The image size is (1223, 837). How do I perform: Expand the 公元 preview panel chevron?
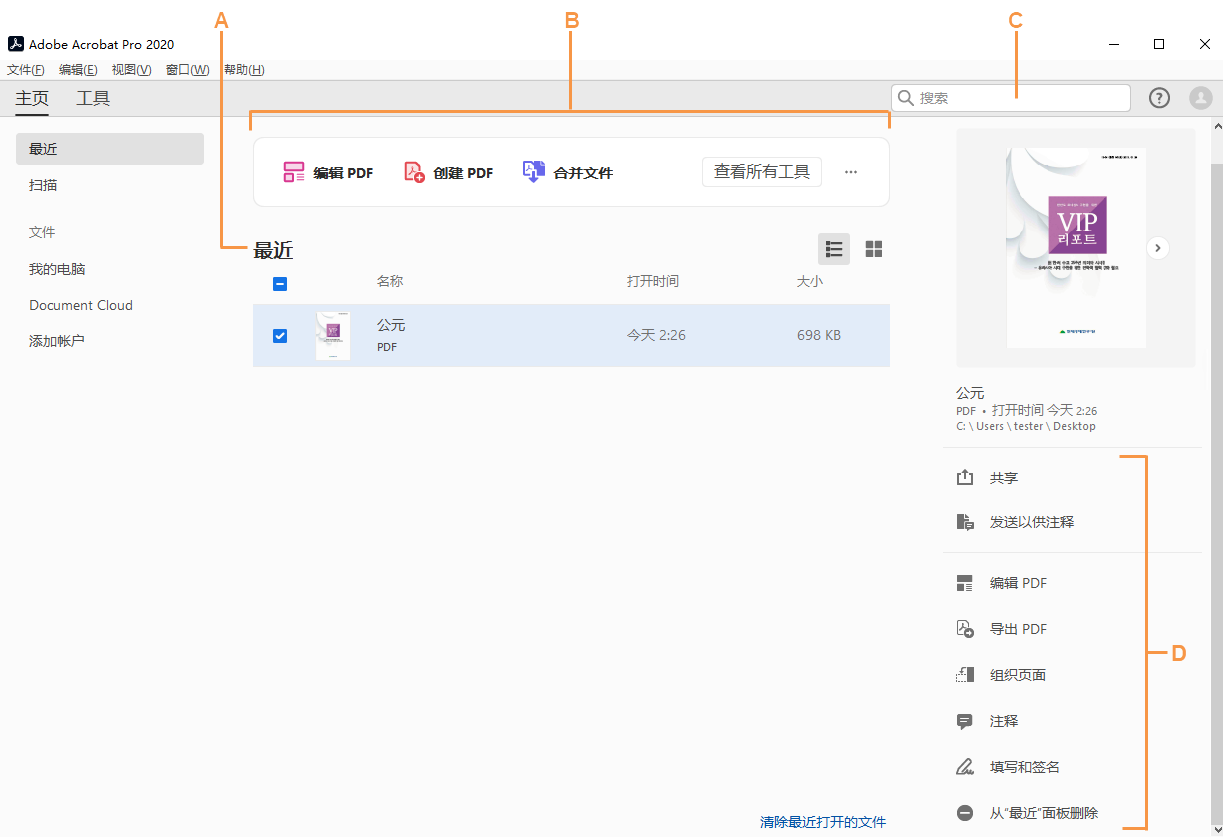[x=1157, y=247]
